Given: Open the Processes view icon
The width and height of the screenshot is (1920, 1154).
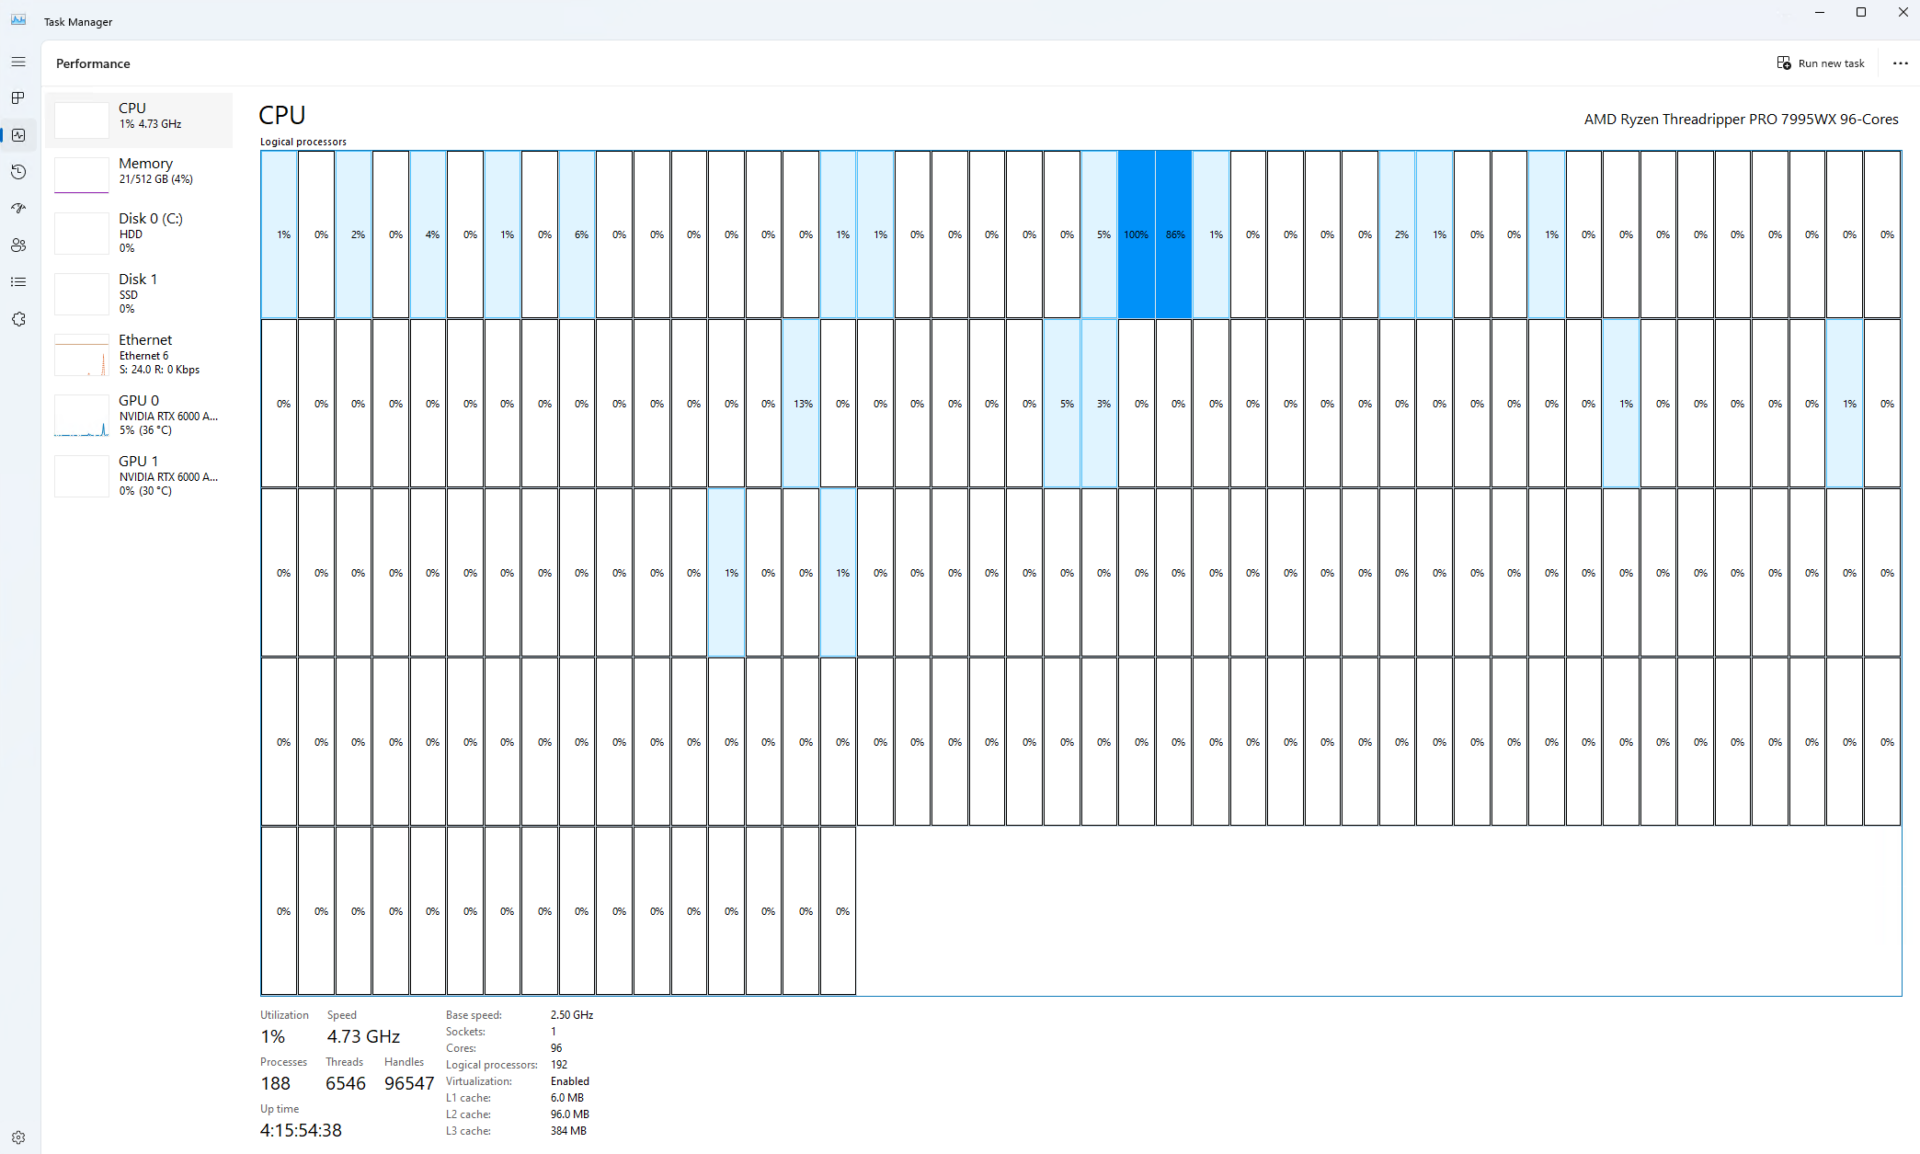Looking at the screenshot, I should 18,97.
